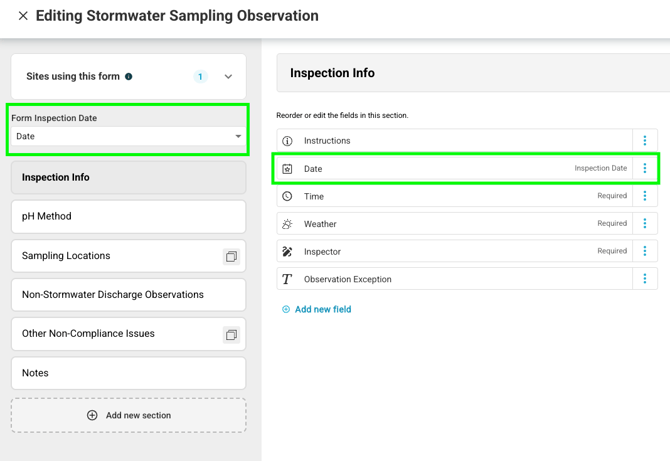
Task: Click the info icon beside Sites using this form
Action: (129, 77)
